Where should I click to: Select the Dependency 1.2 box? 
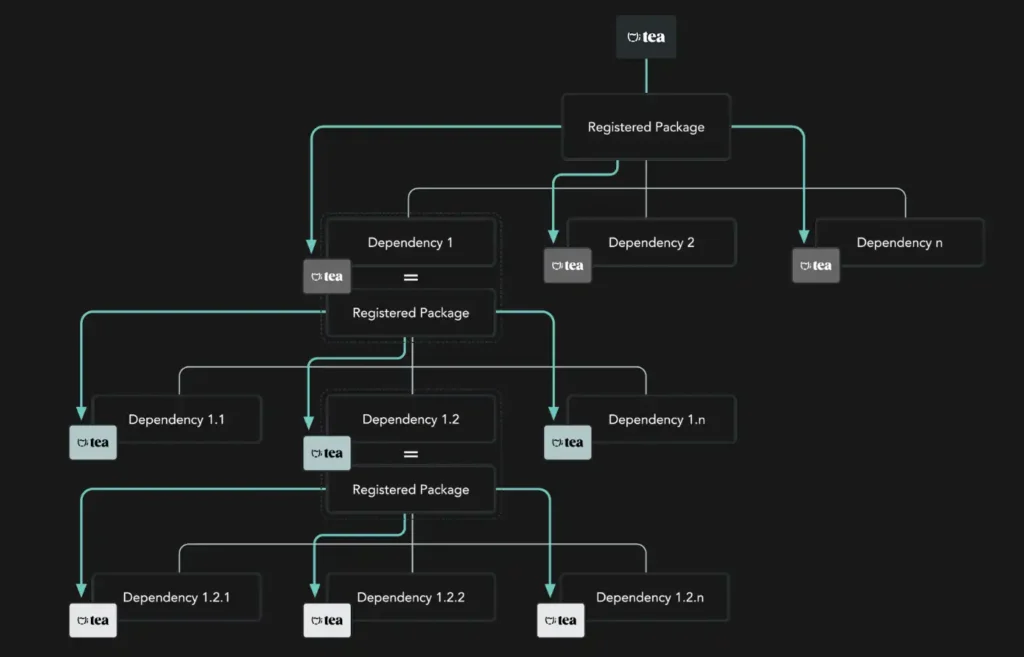click(411, 419)
